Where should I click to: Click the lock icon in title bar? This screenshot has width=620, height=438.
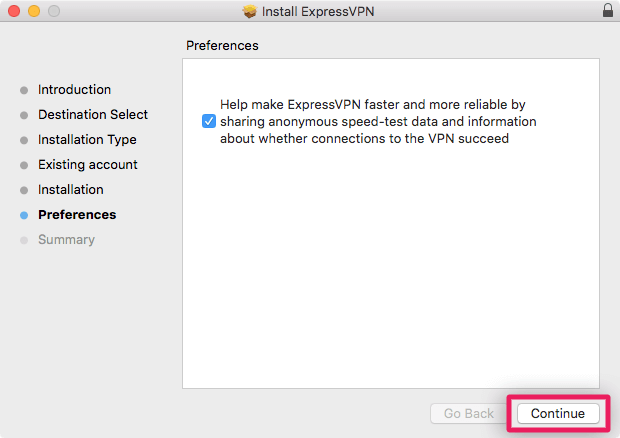click(x=608, y=11)
